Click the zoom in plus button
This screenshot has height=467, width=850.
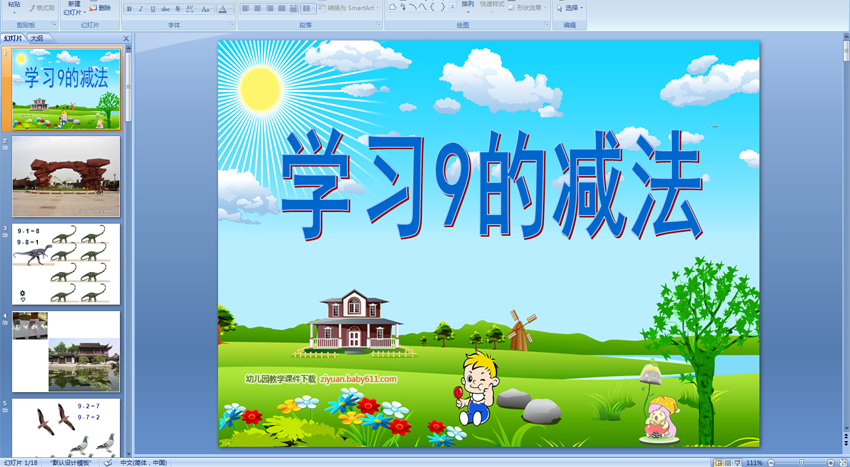[x=830, y=463]
